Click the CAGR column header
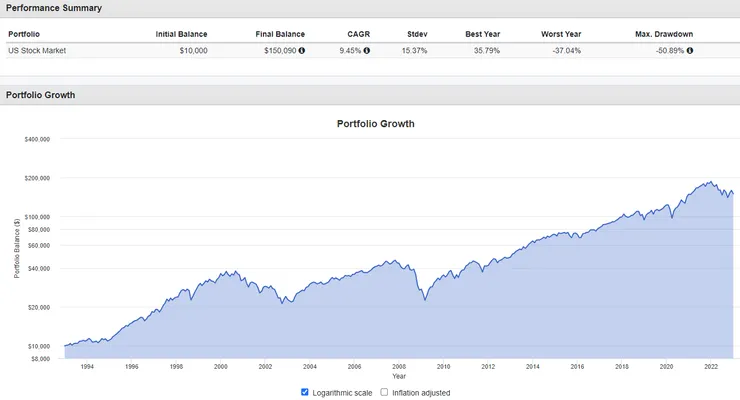The height and width of the screenshot is (400, 740). pos(358,35)
